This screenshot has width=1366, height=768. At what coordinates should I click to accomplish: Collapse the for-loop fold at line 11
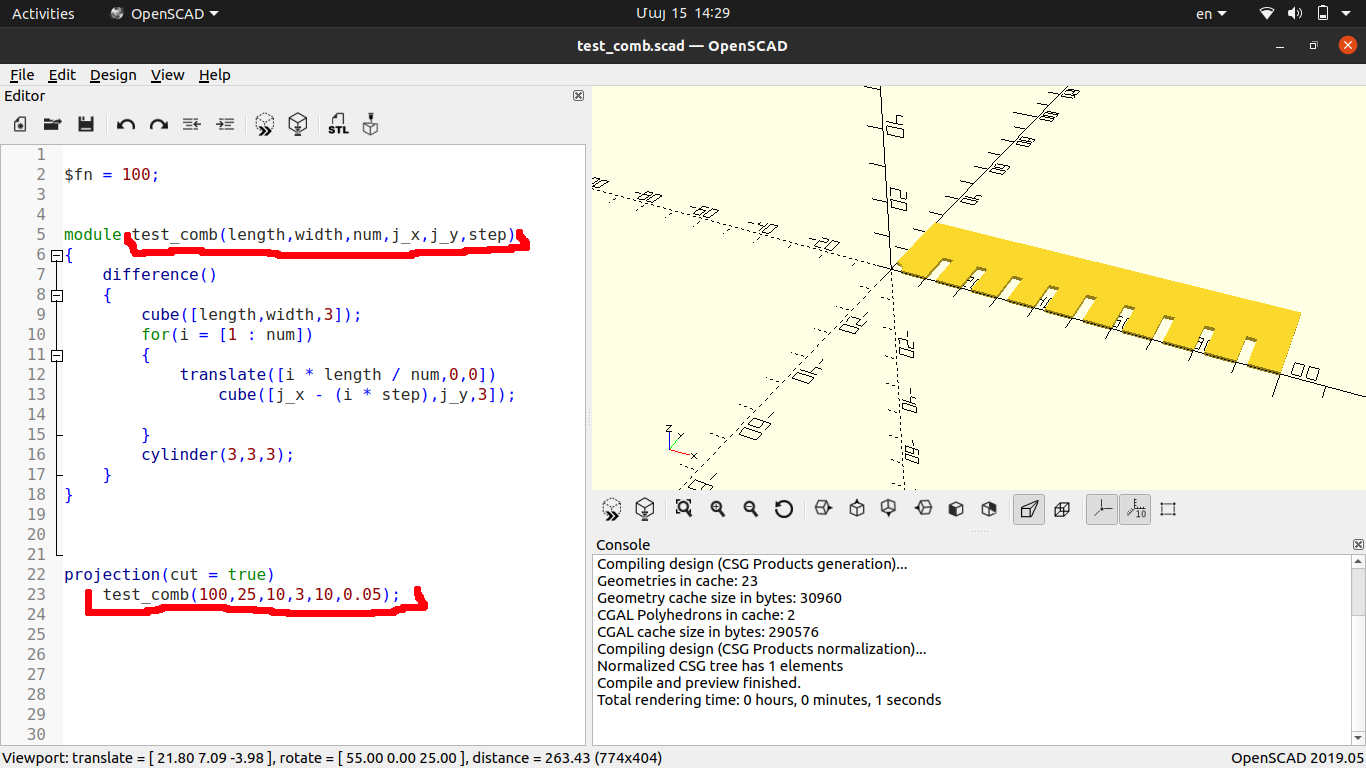click(x=56, y=355)
